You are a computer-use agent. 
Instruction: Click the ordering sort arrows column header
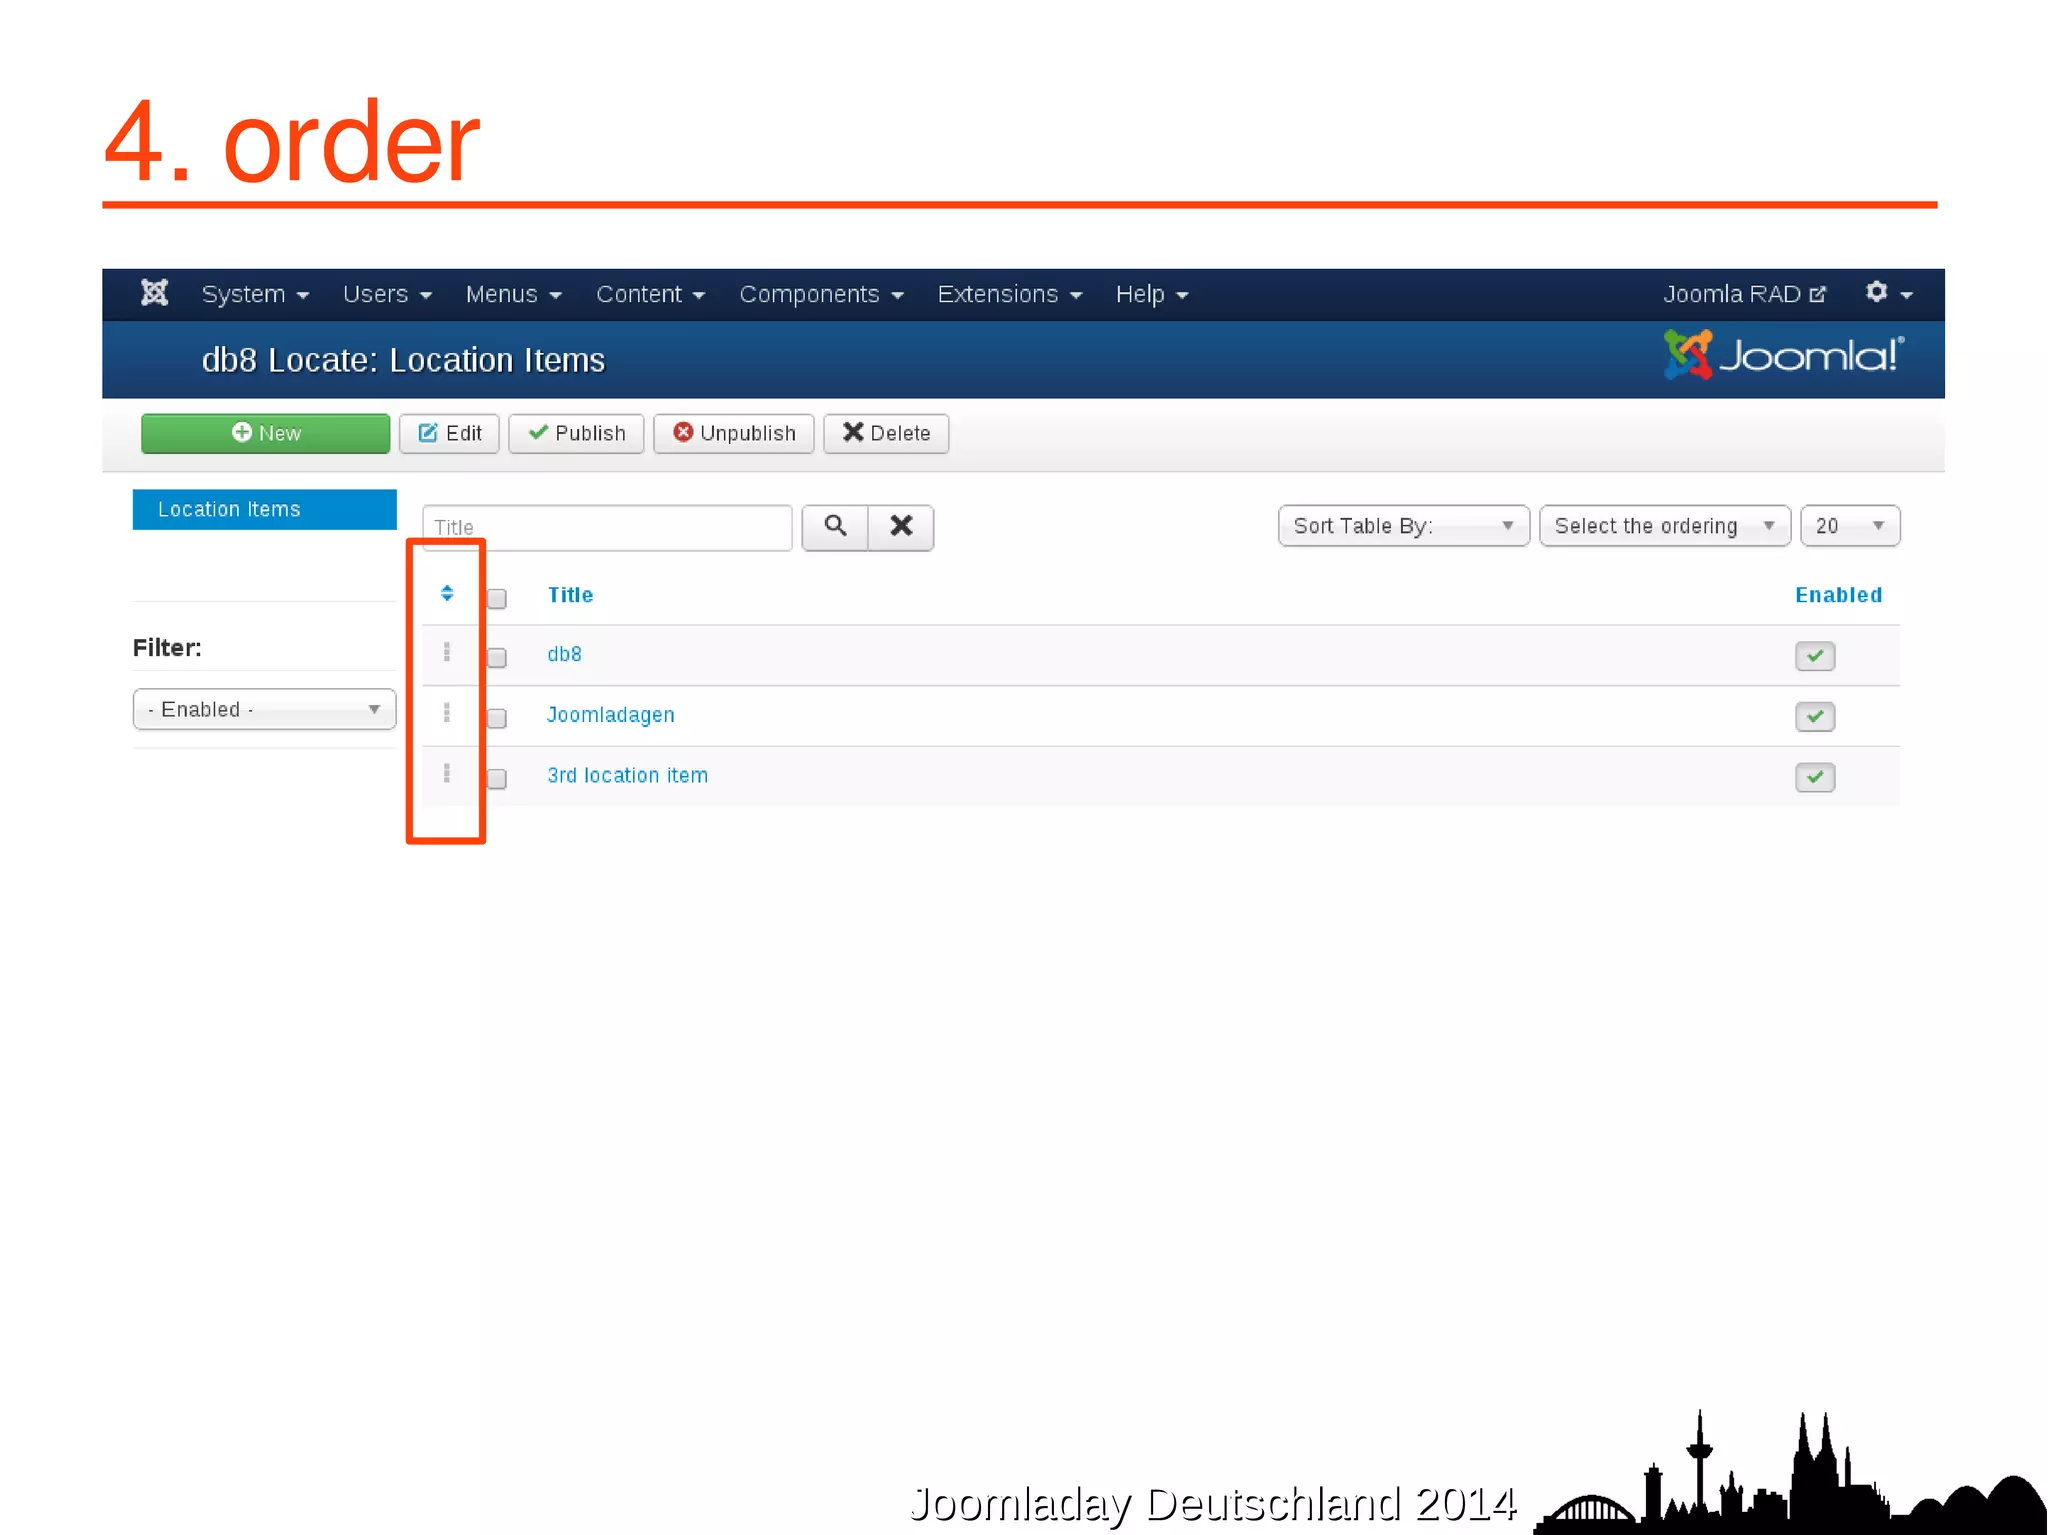click(447, 594)
